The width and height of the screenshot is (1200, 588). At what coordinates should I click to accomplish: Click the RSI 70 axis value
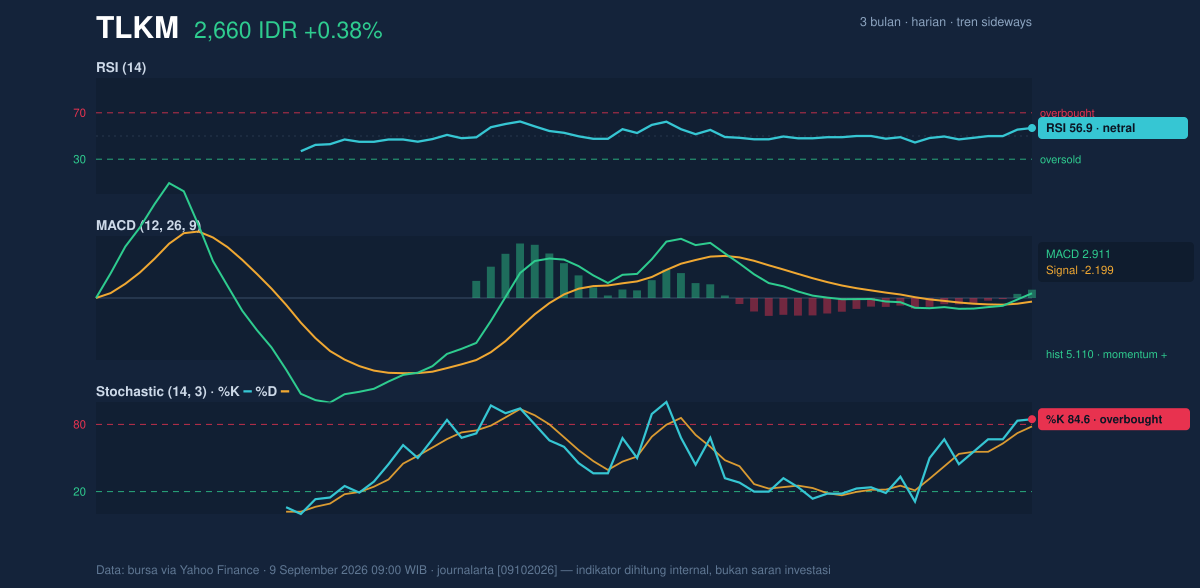pyautogui.click(x=79, y=113)
